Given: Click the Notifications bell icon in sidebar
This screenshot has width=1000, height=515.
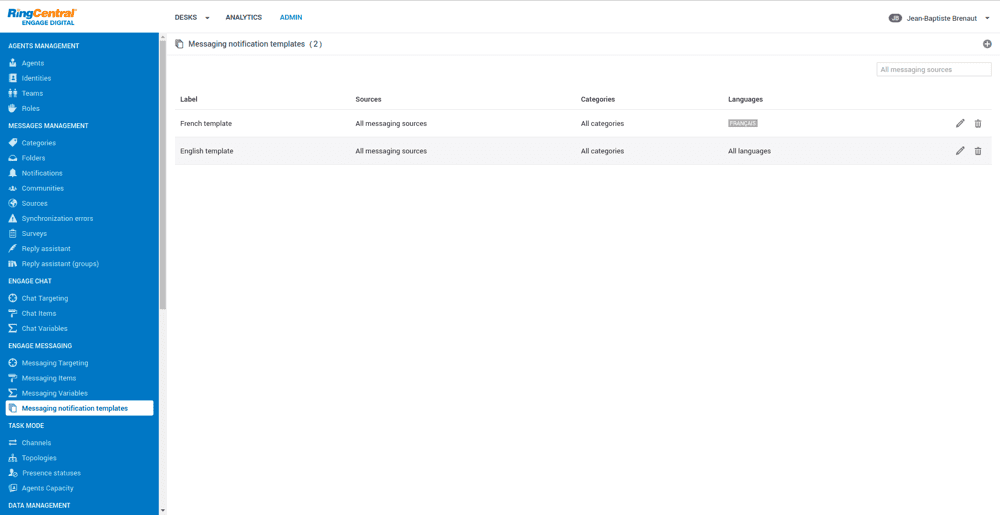Looking at the screenshot, I should (13, 173).
